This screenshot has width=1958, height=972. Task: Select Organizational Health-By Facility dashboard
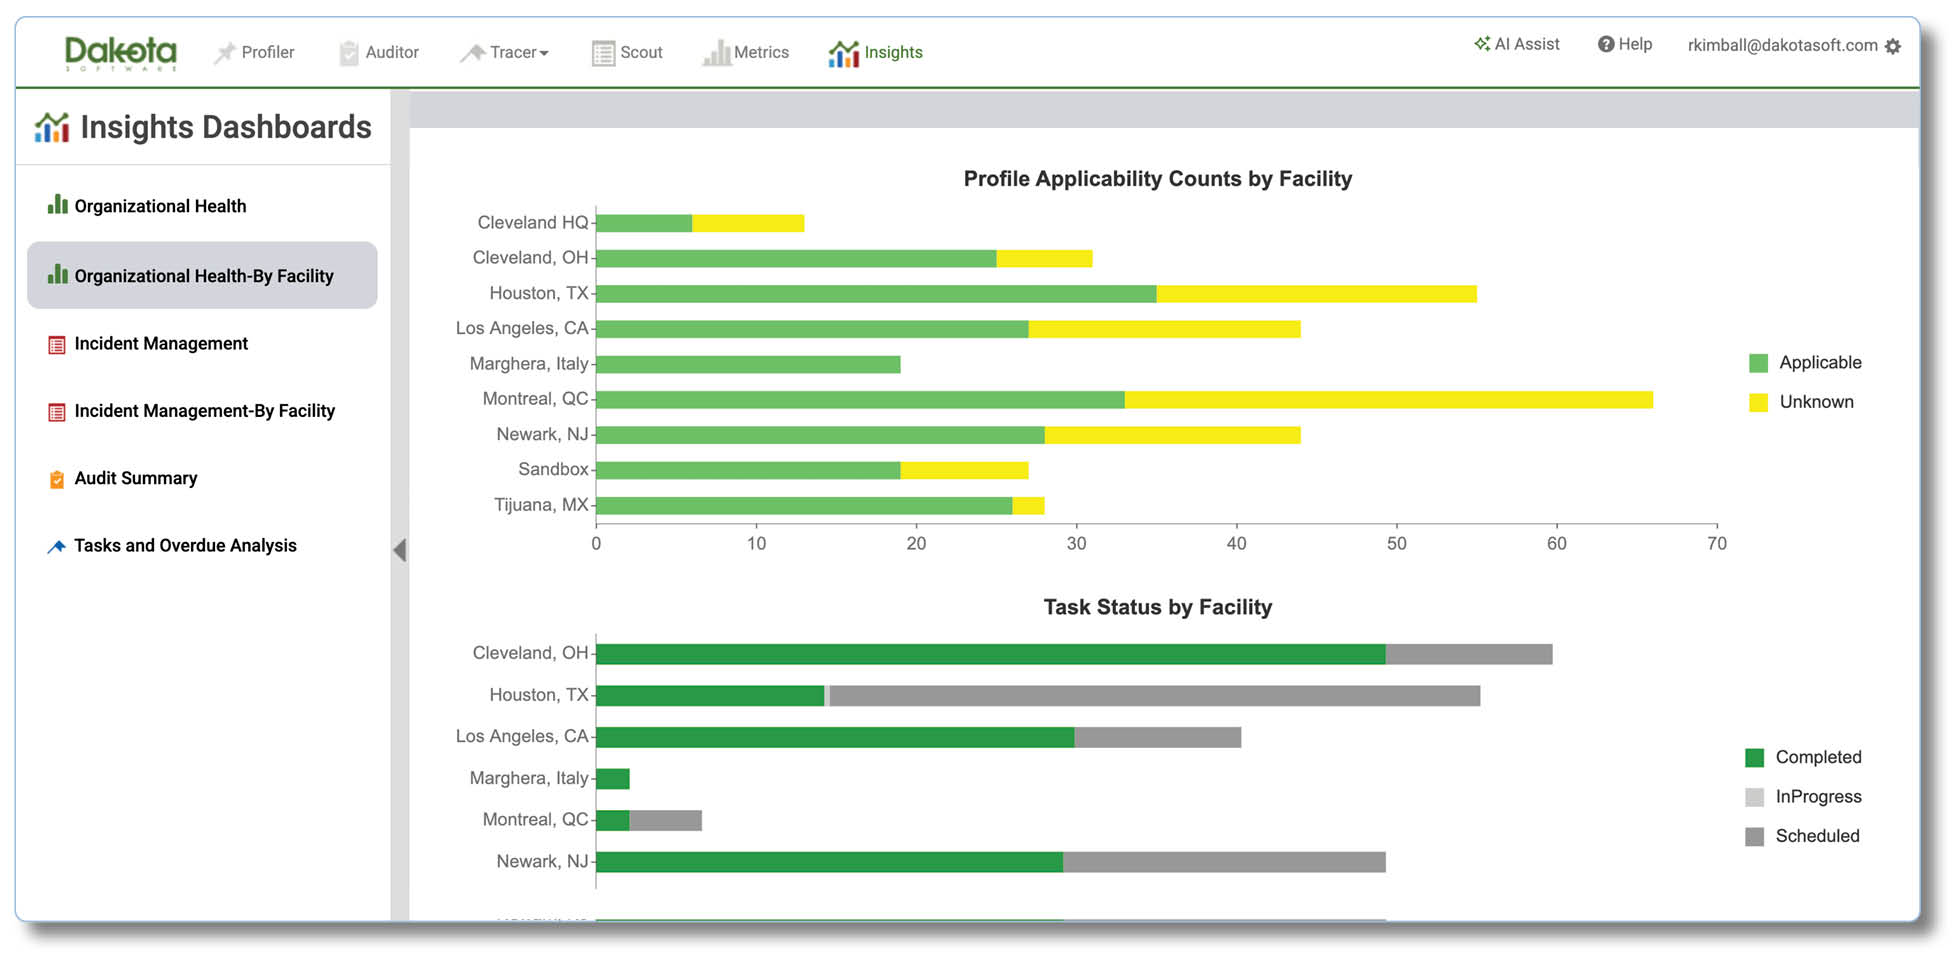(x=202, y=275)
